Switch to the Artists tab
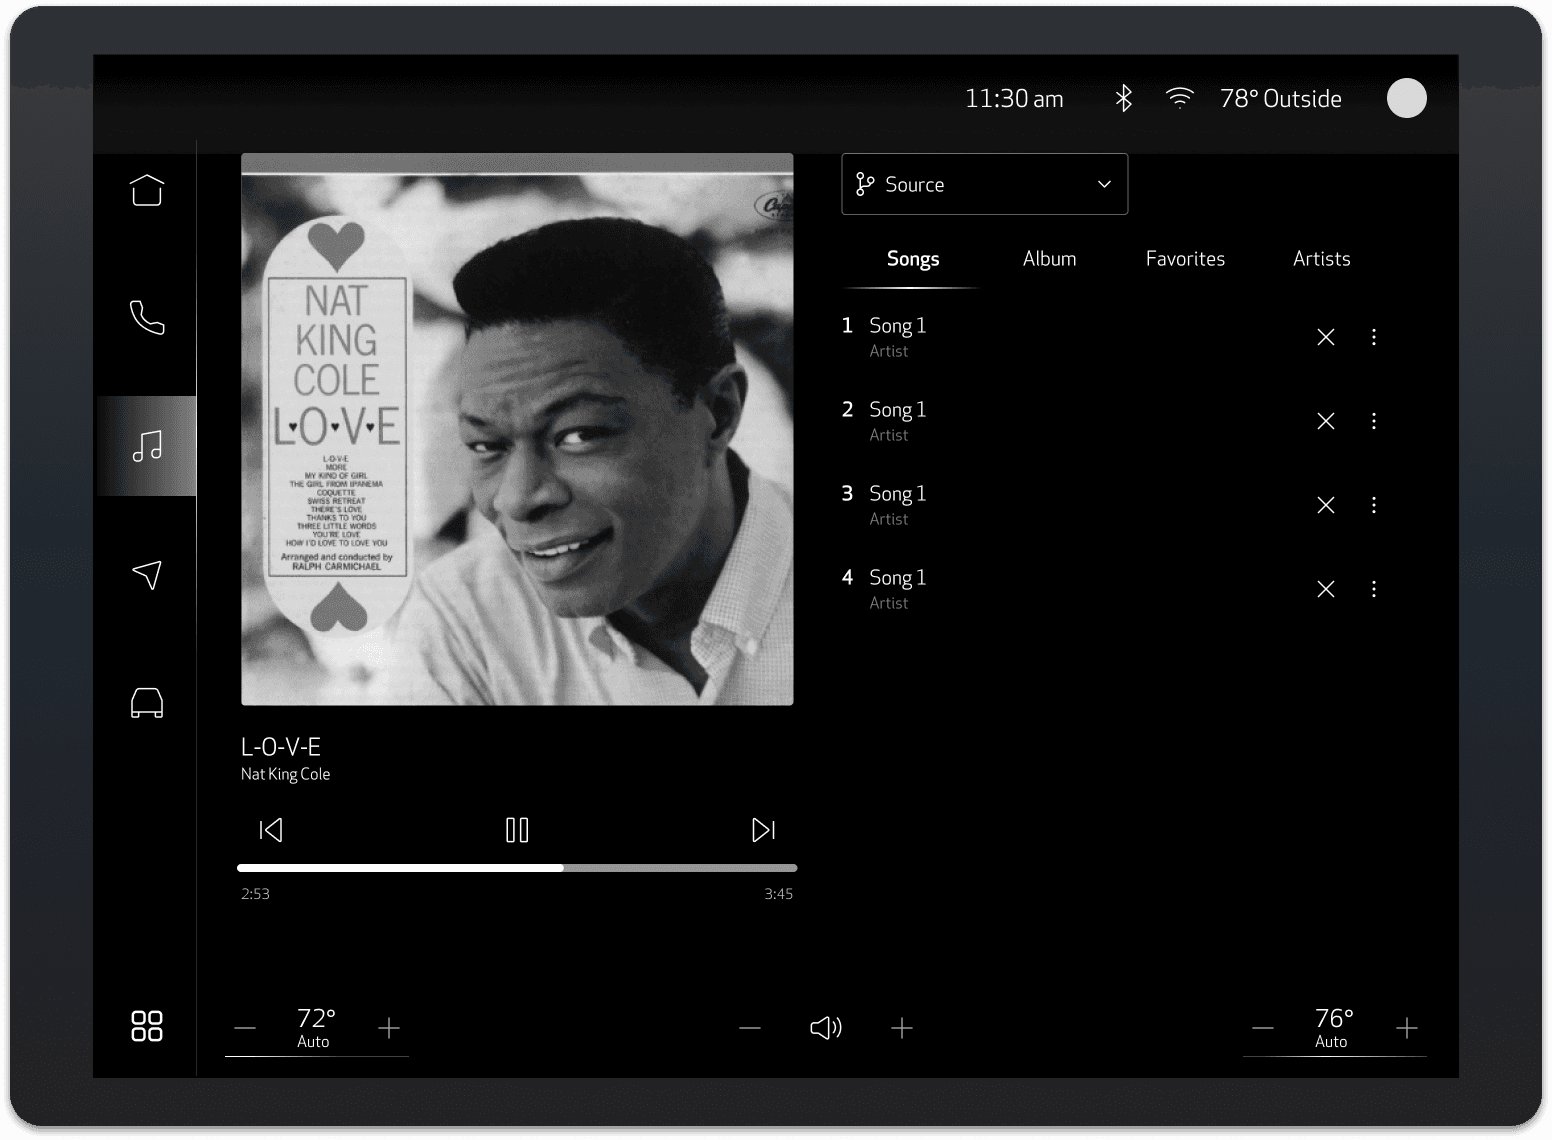 point(1321,259)
